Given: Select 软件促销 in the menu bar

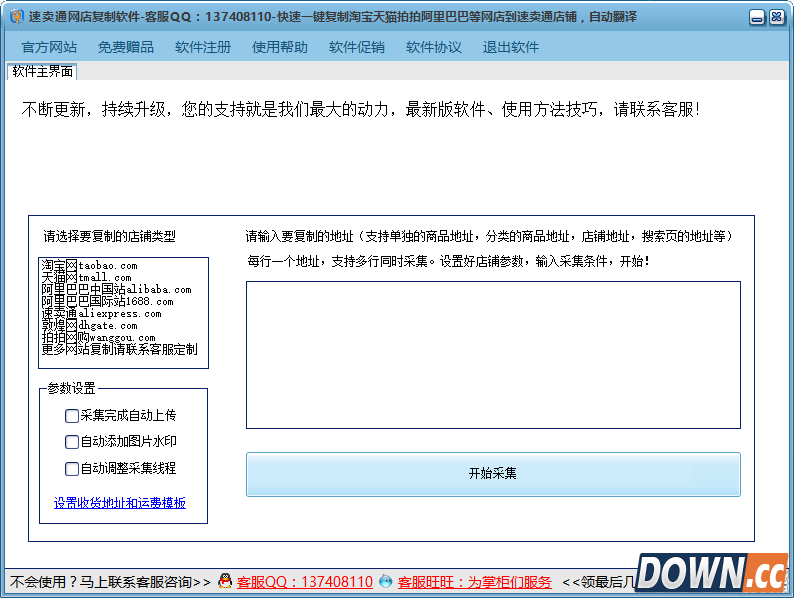Looking at the screenshot, I should click(357, 47).
